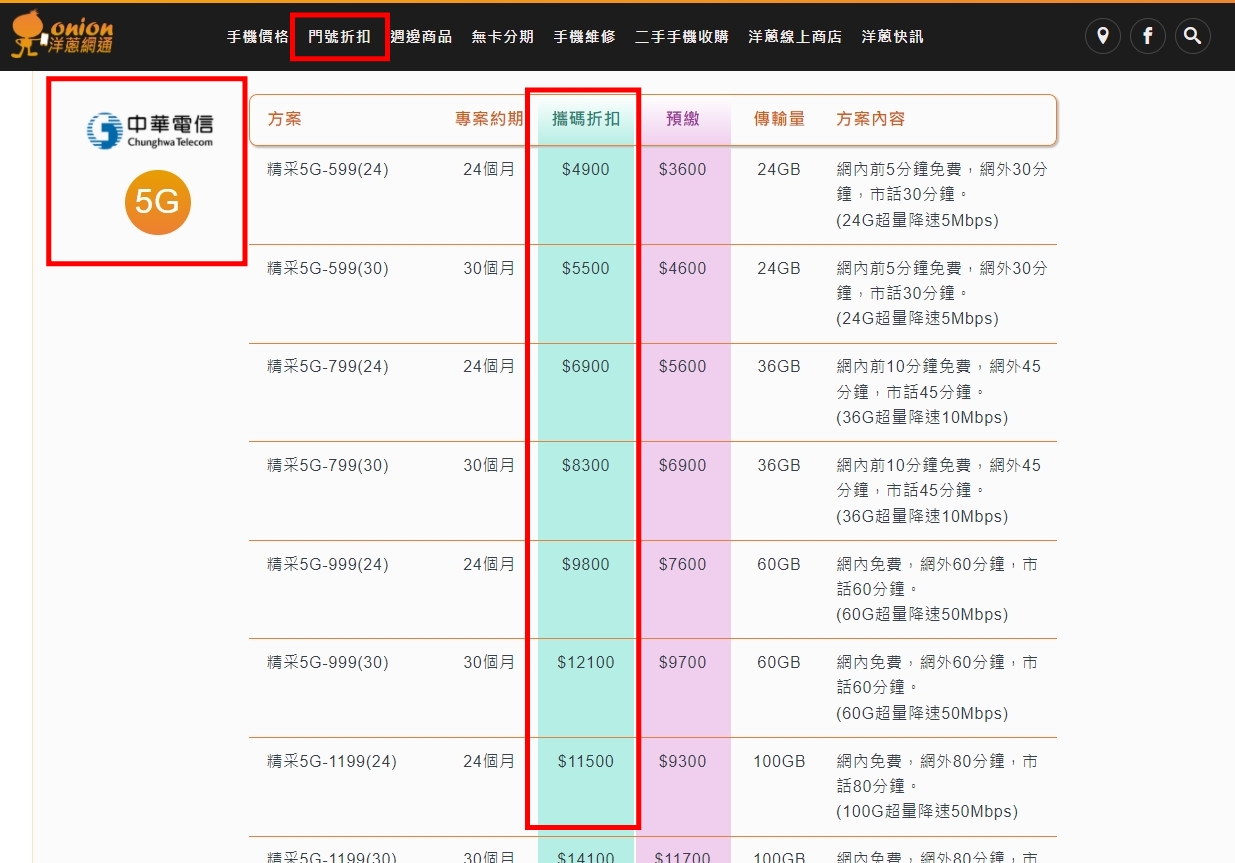Open the 手機維修 menu
1235x863 pixels.
[584, 37]
